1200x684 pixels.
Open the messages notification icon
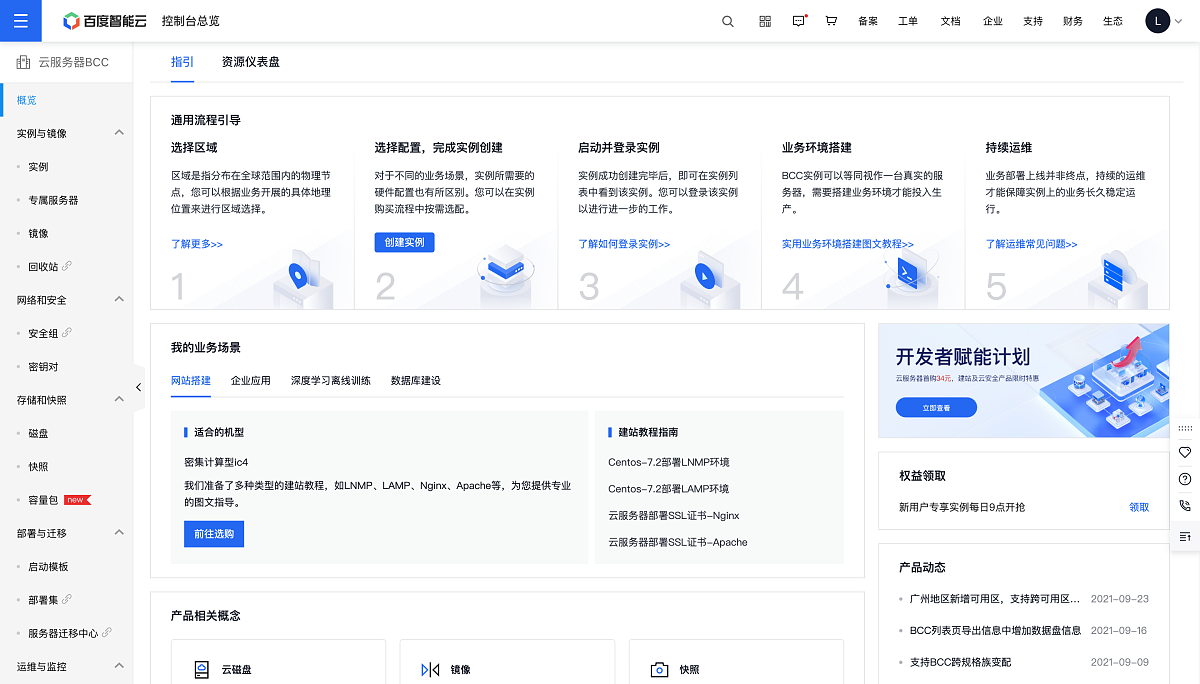click(x=799, y=21)
